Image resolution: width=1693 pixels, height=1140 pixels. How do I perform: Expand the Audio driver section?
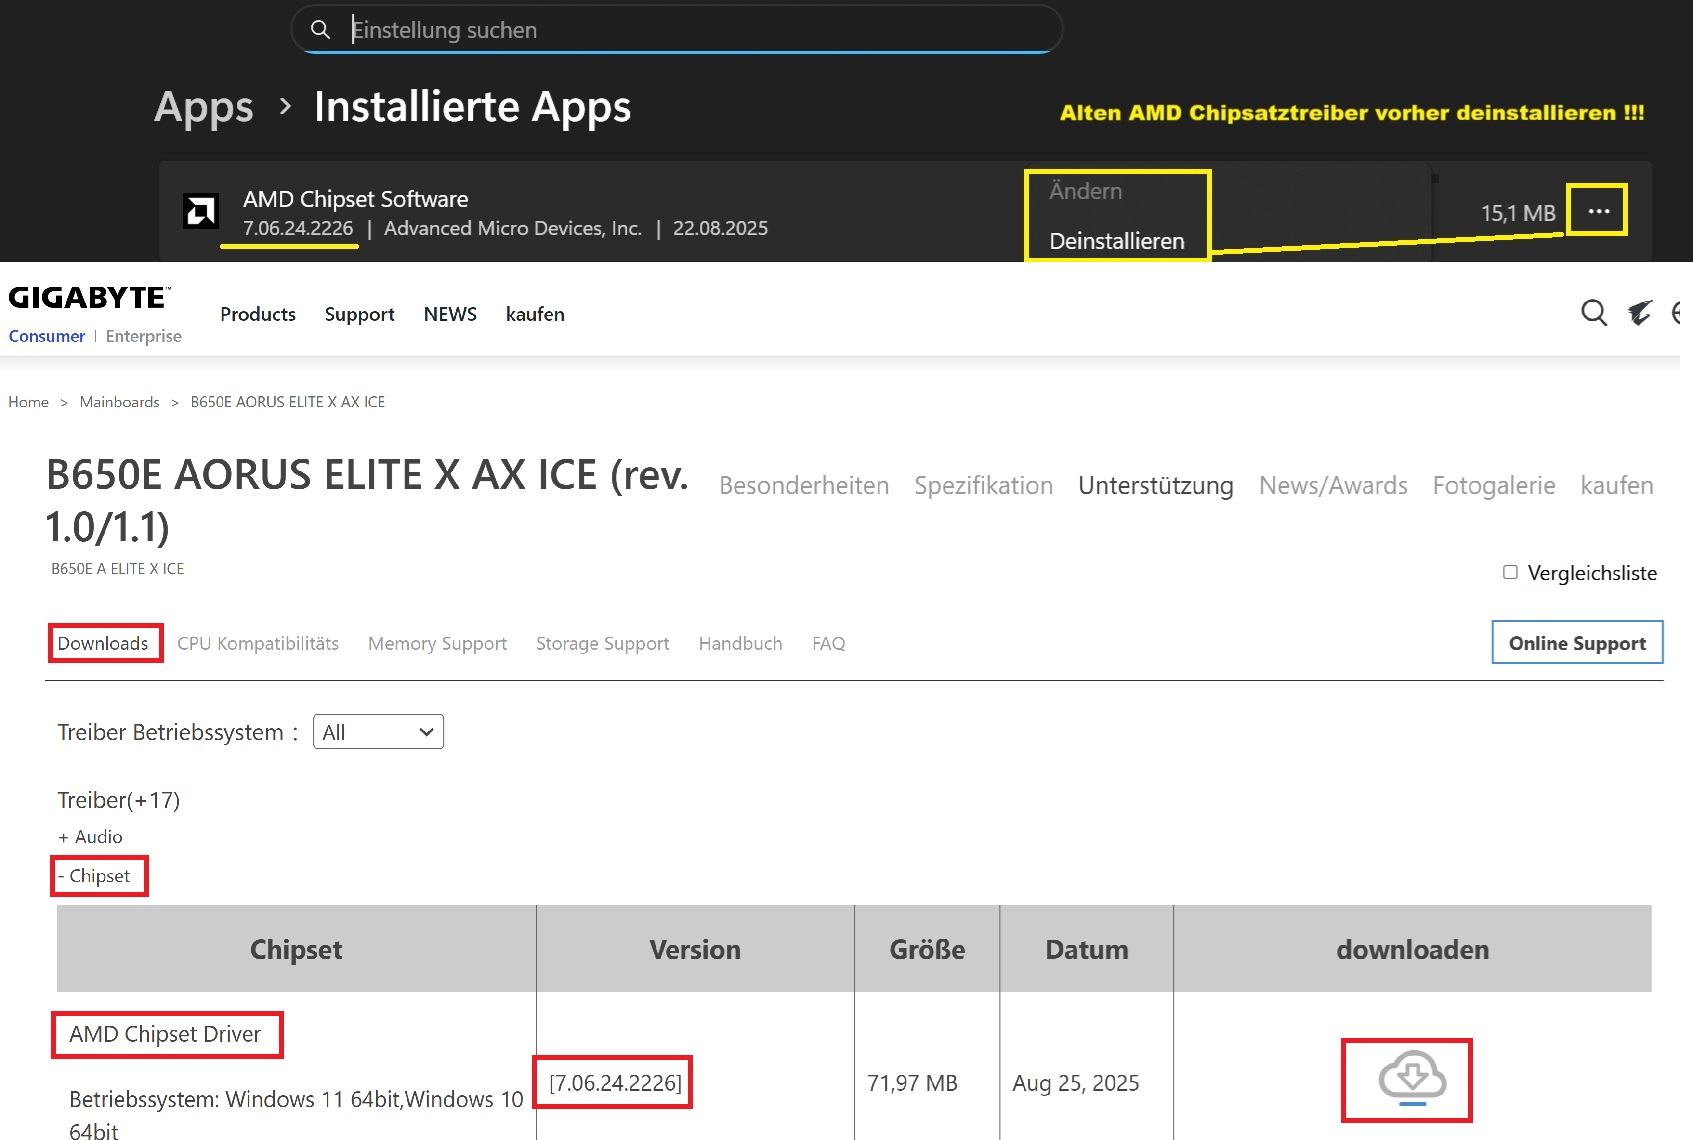90,837
